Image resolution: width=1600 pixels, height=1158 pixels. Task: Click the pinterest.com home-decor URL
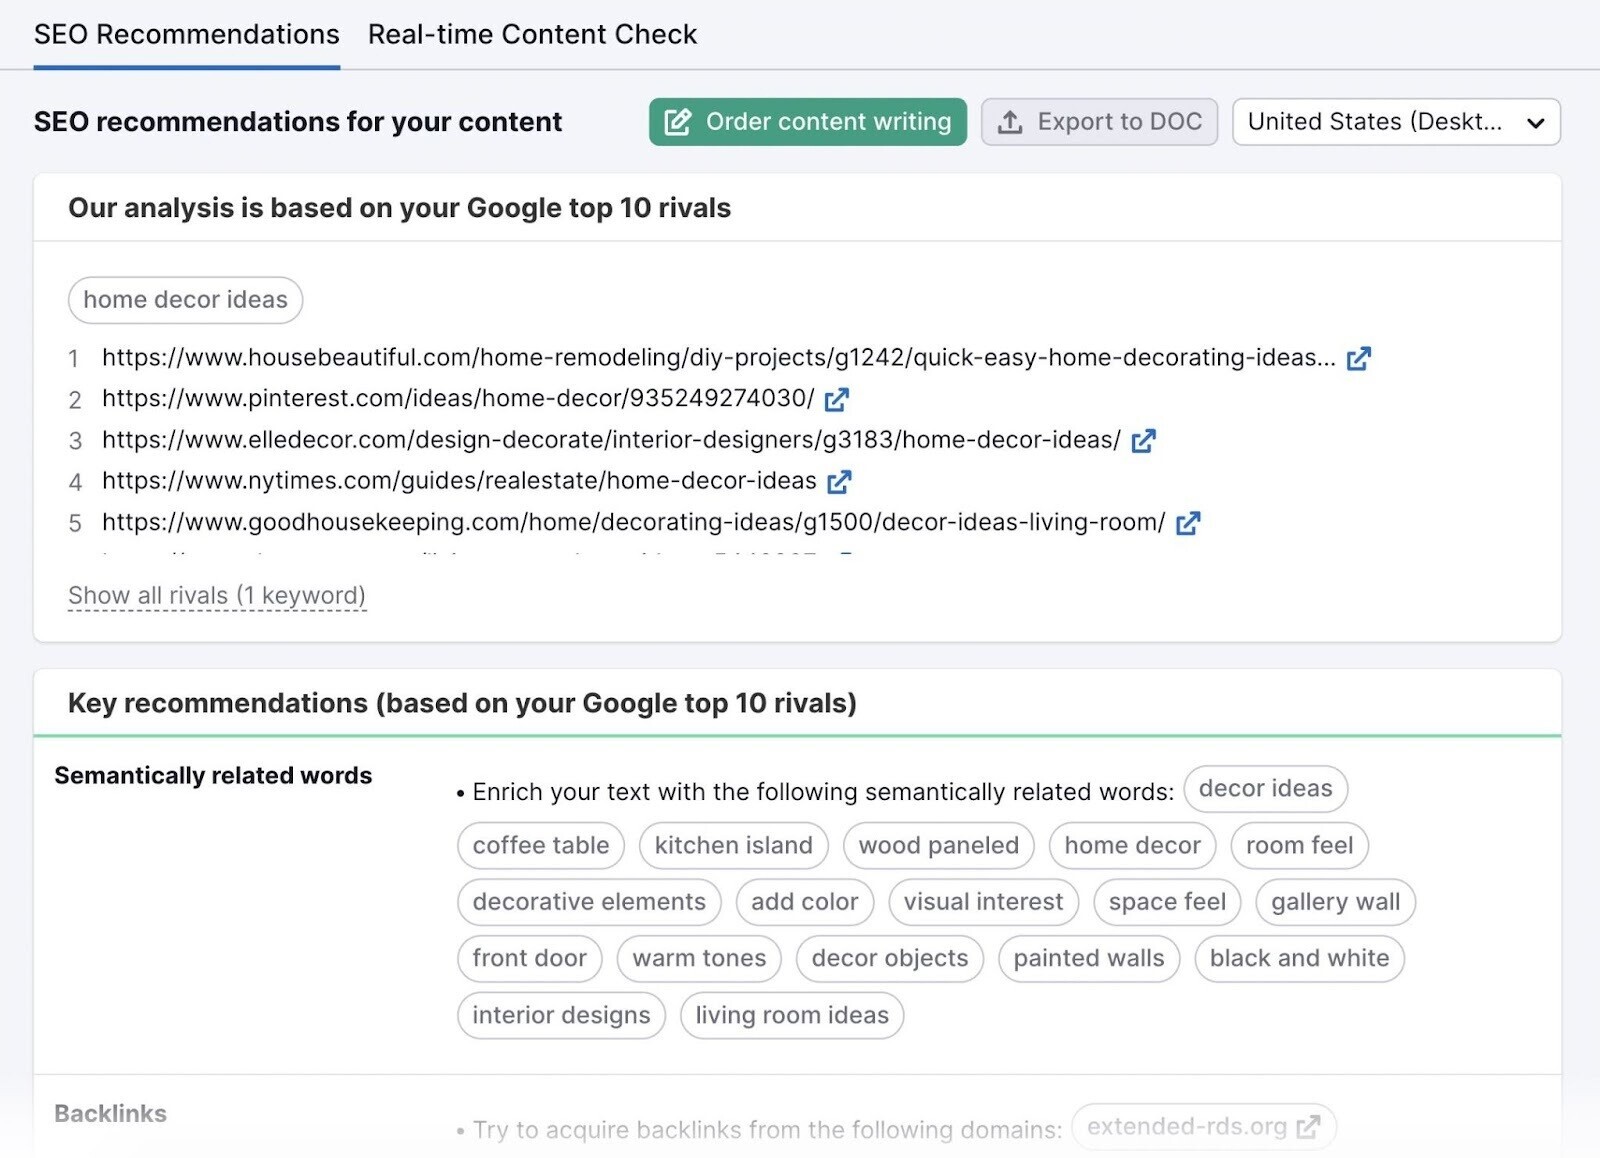(458, 399)
